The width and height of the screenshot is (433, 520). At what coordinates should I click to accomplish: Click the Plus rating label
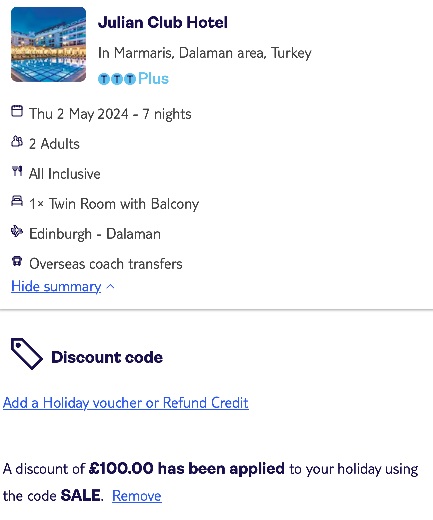153,79
